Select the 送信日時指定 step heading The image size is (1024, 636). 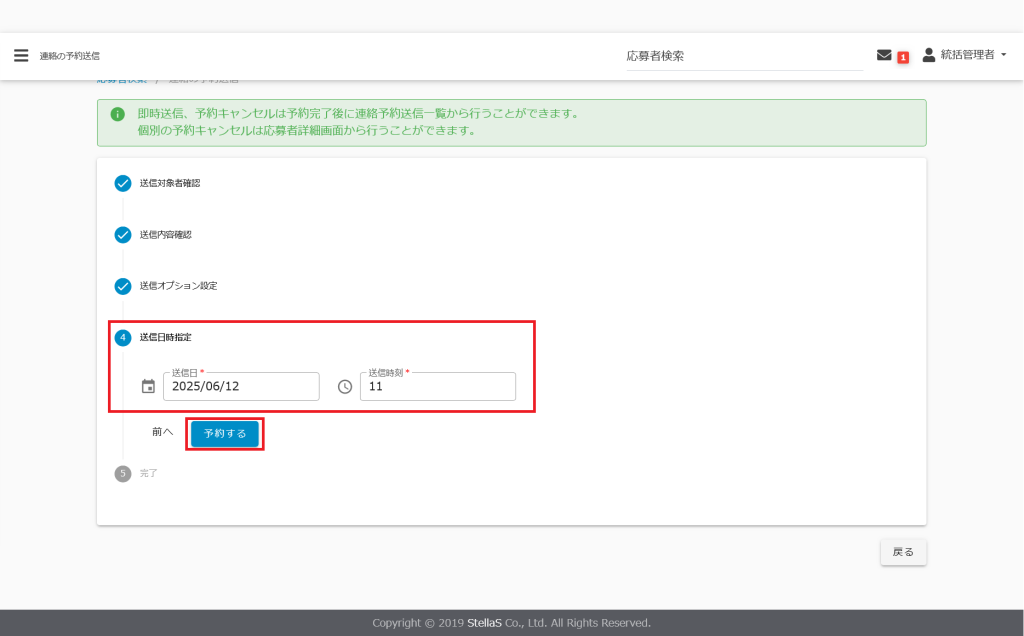[165, 338]
